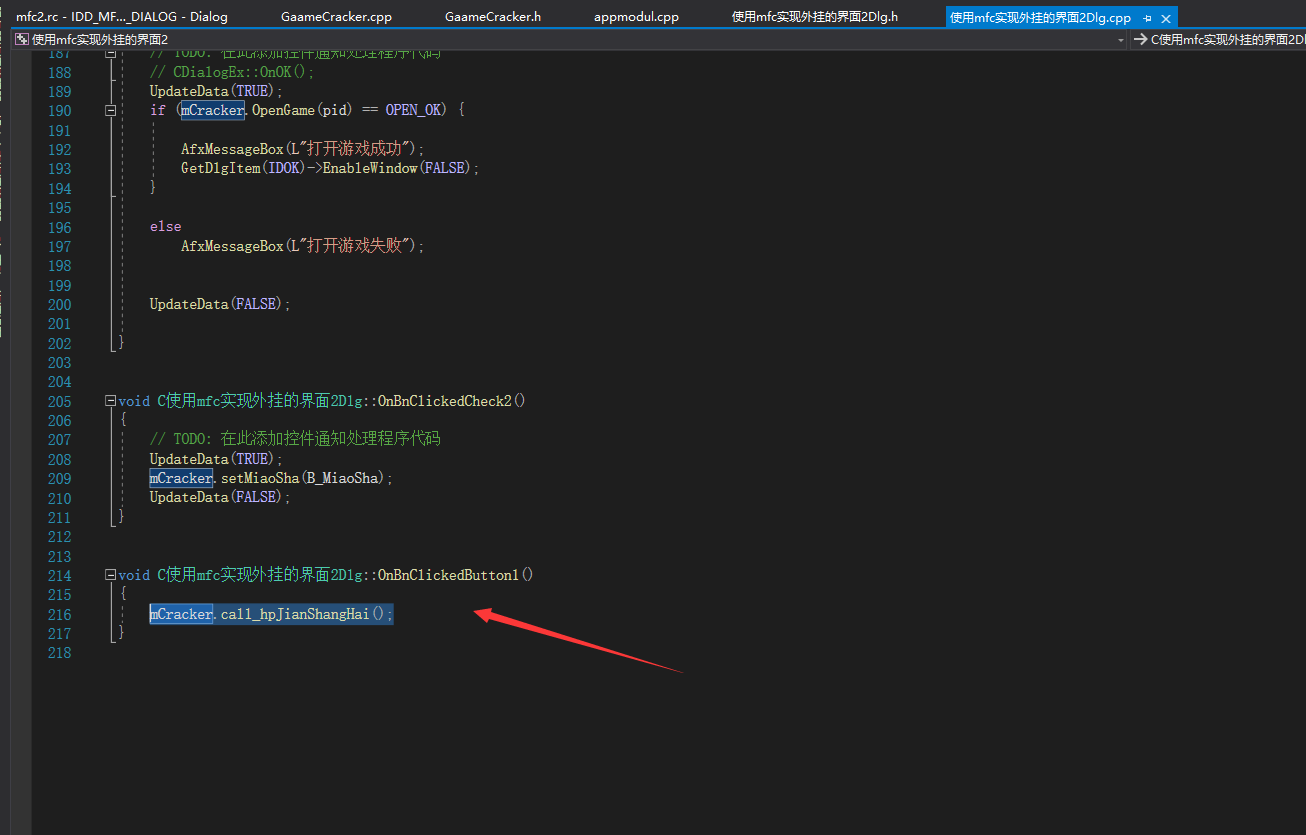This screenshot has width=1306, height=835.
Task: Click the highlighted mCracker on line 190
Action: 212,110
